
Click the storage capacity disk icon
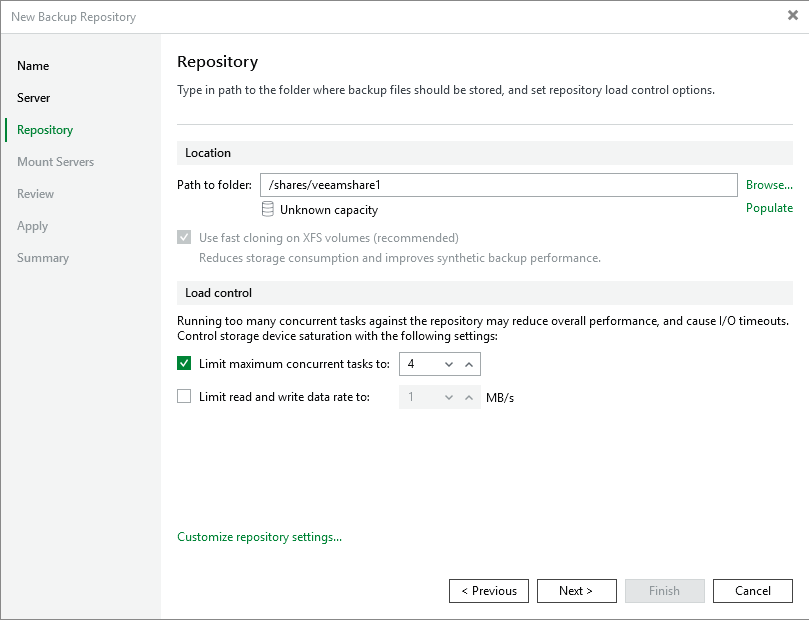click(x=267, y=209)
